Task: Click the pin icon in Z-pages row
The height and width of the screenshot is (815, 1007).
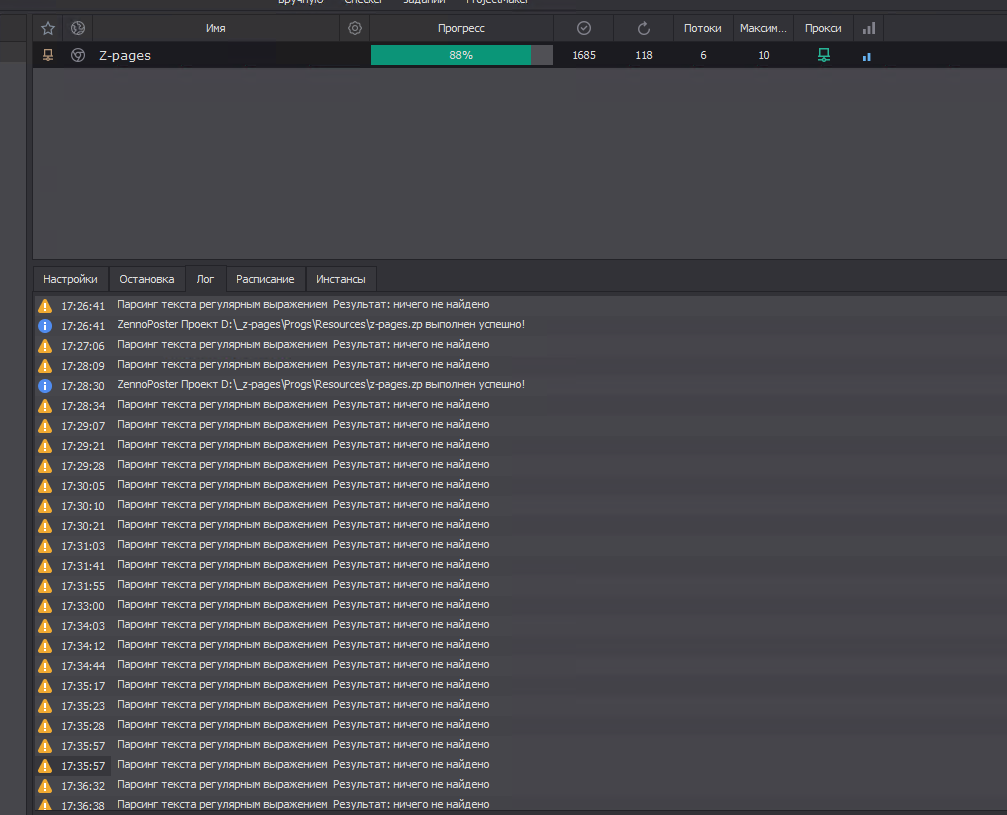Action: [48, 55]
